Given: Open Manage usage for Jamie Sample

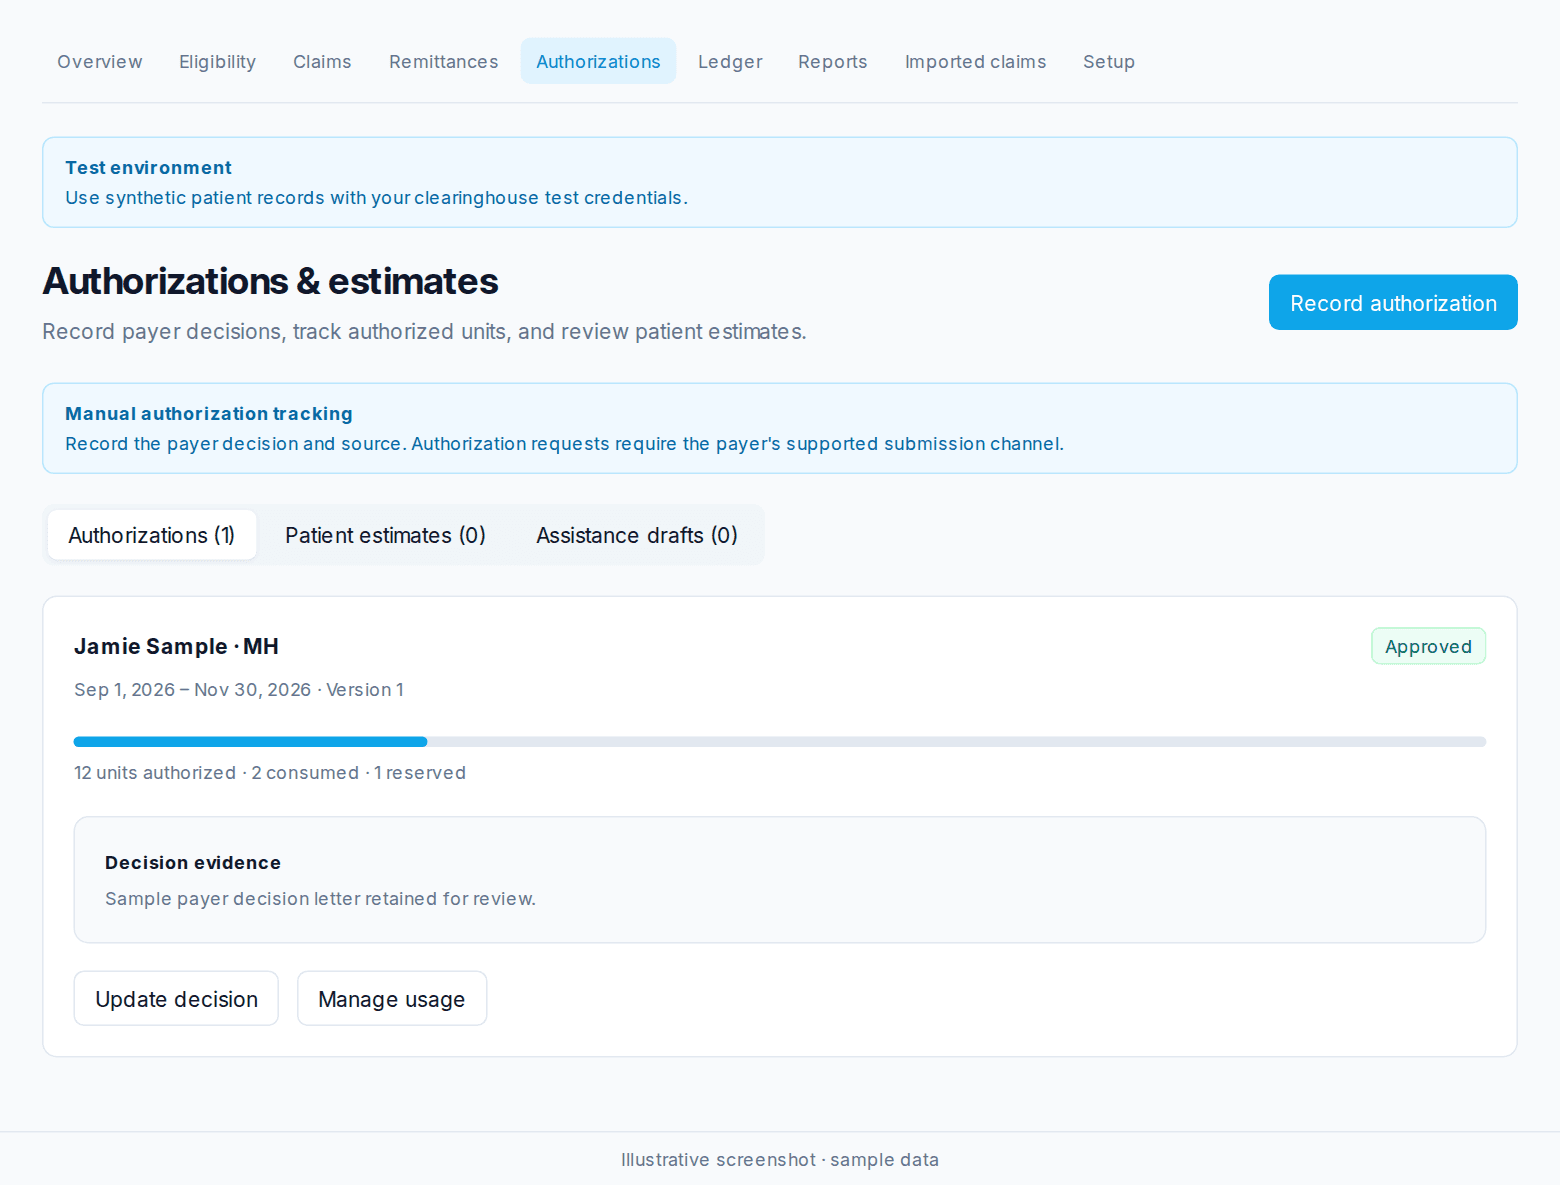Looking at the screenshot, I should 392,999.
